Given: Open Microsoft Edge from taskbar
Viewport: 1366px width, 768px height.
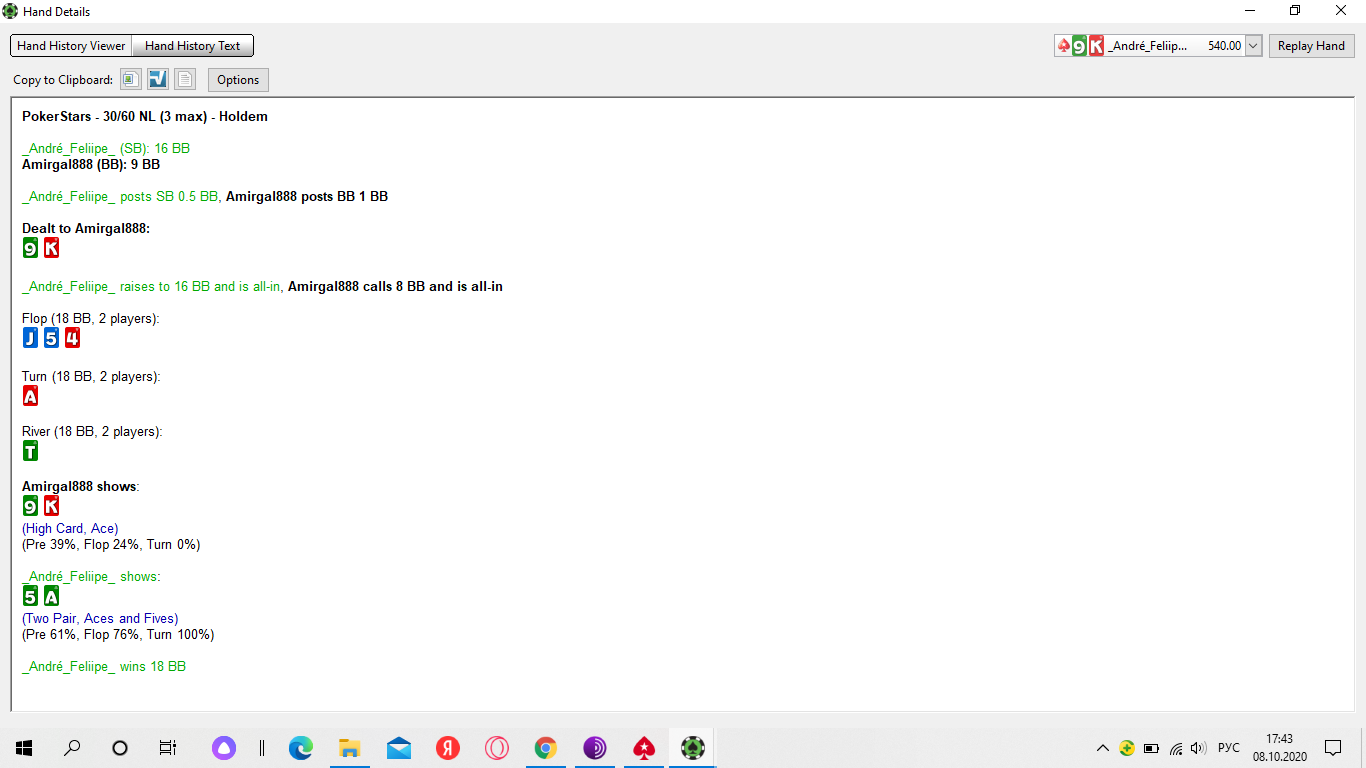Looking at the screenshot, I should [301, 747].
